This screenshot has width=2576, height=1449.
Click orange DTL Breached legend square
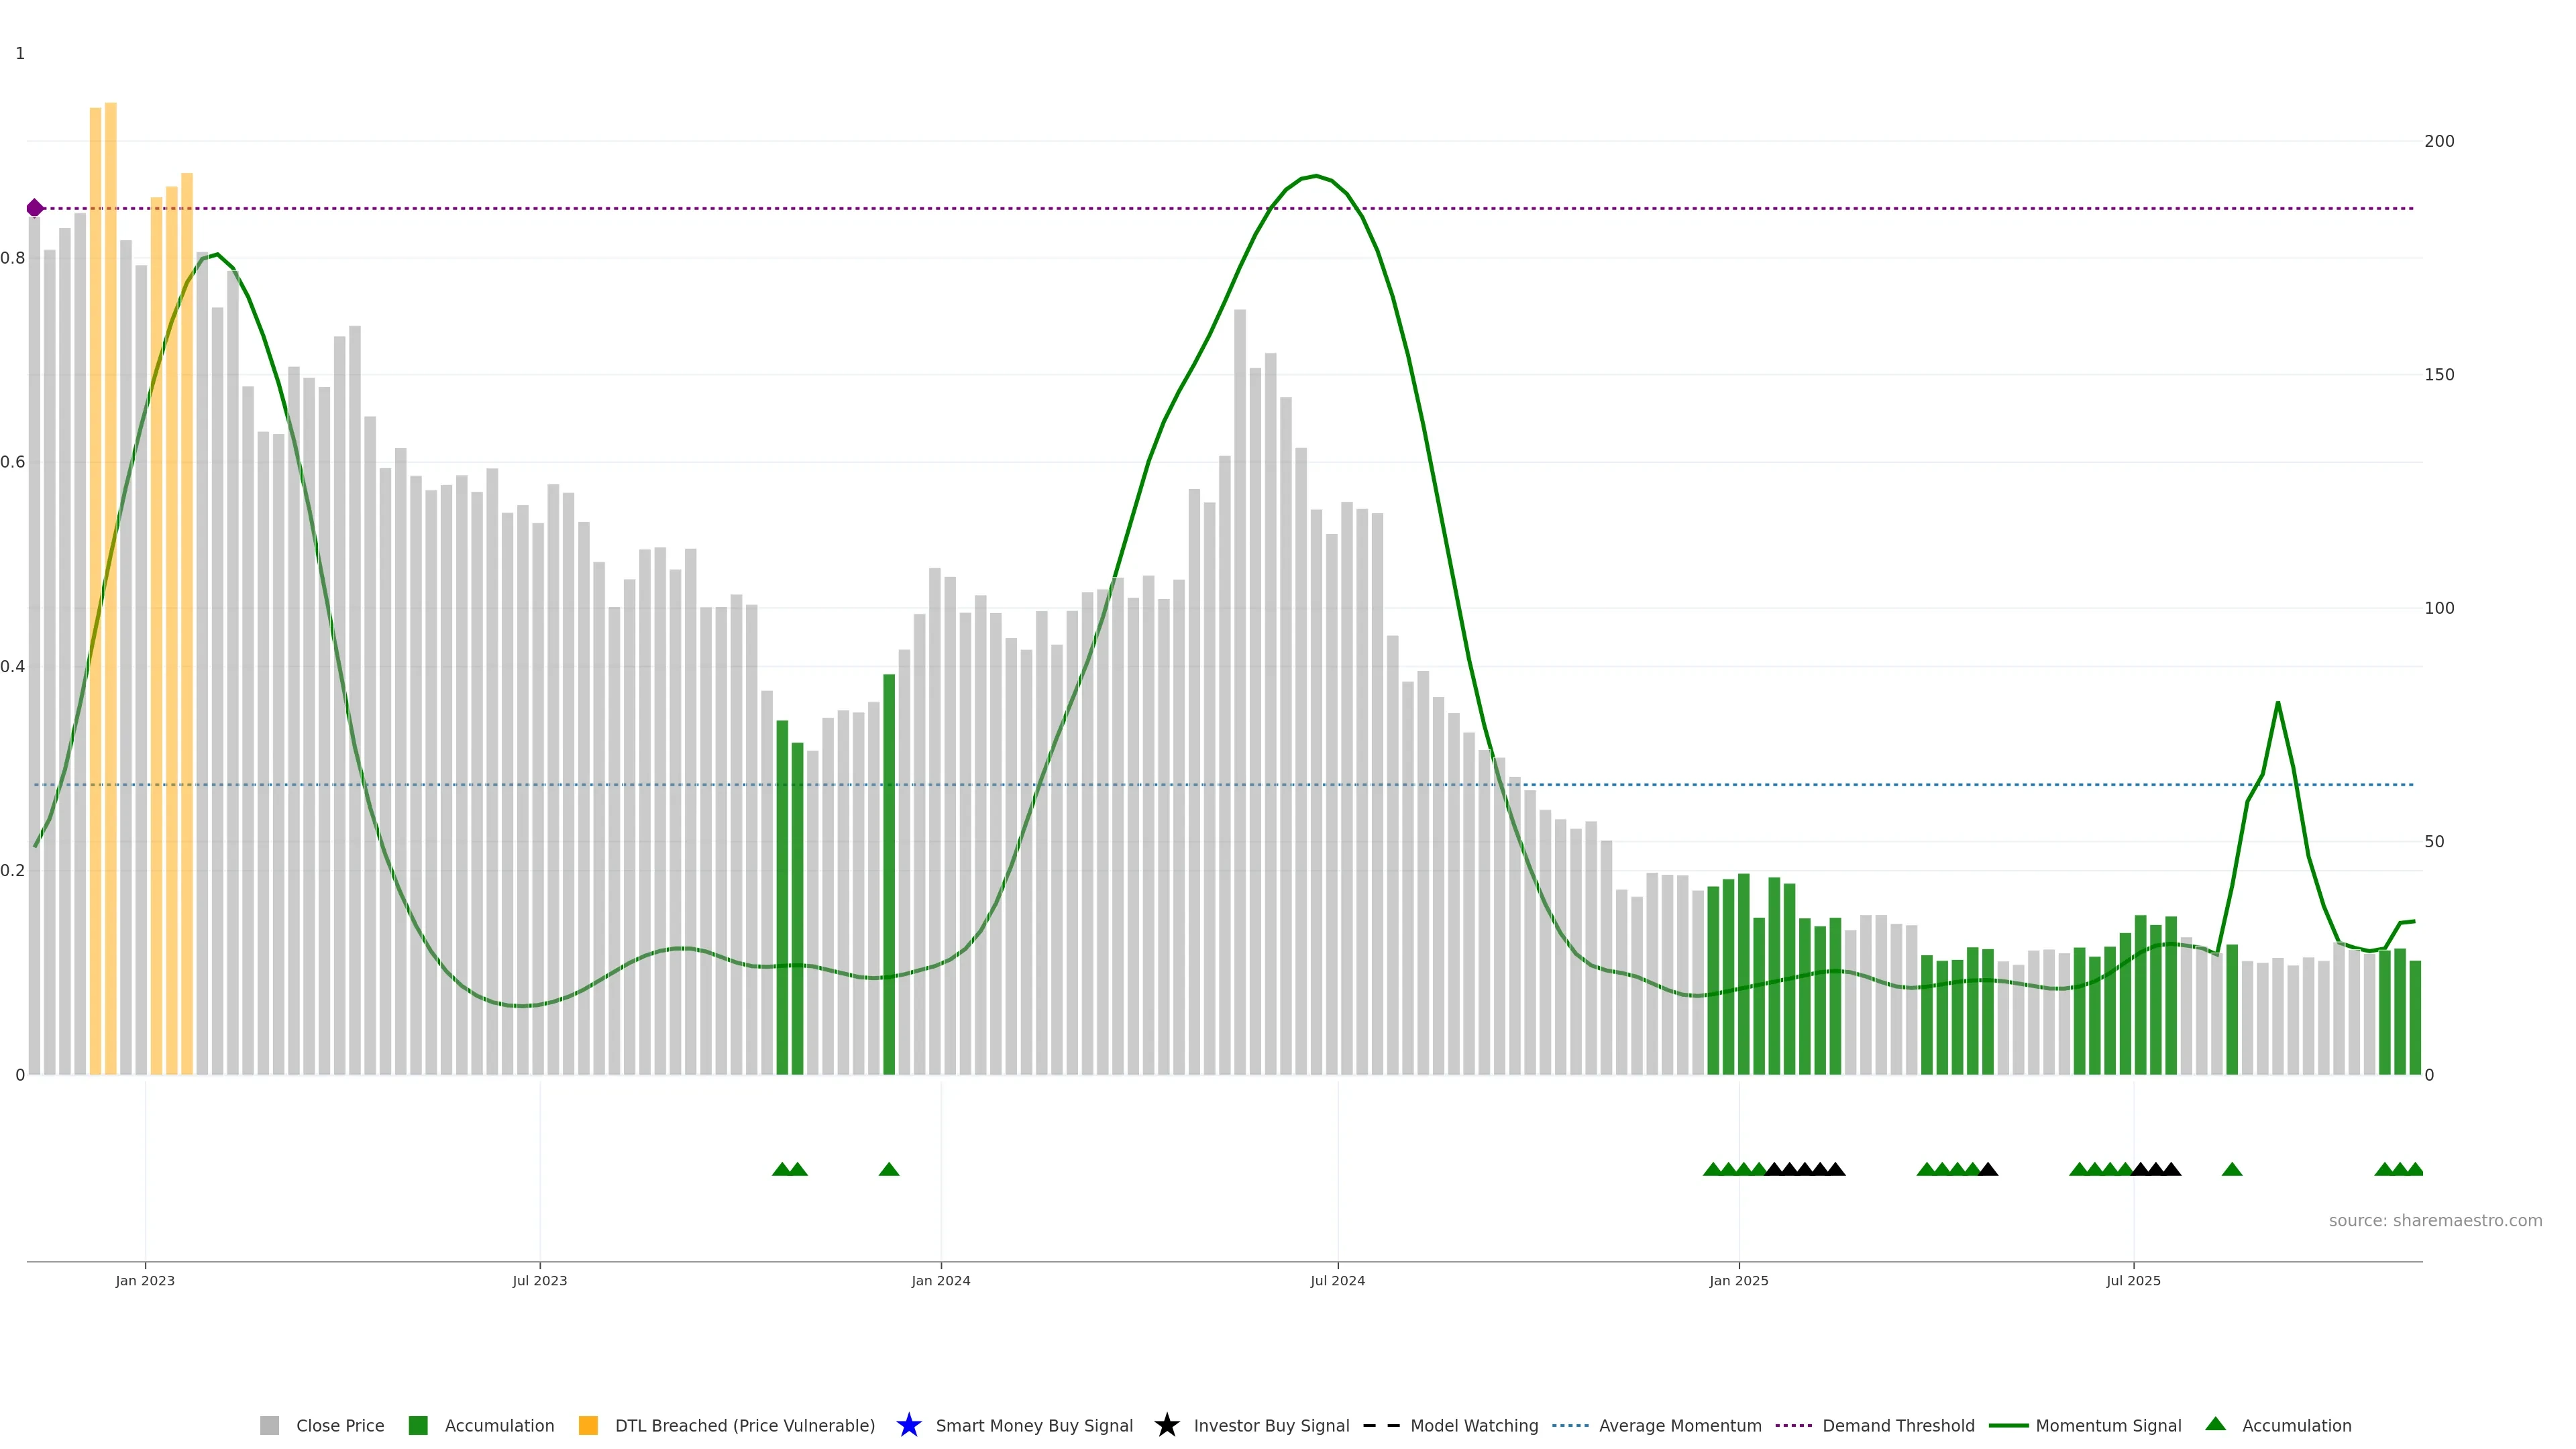click(588, 1425)
